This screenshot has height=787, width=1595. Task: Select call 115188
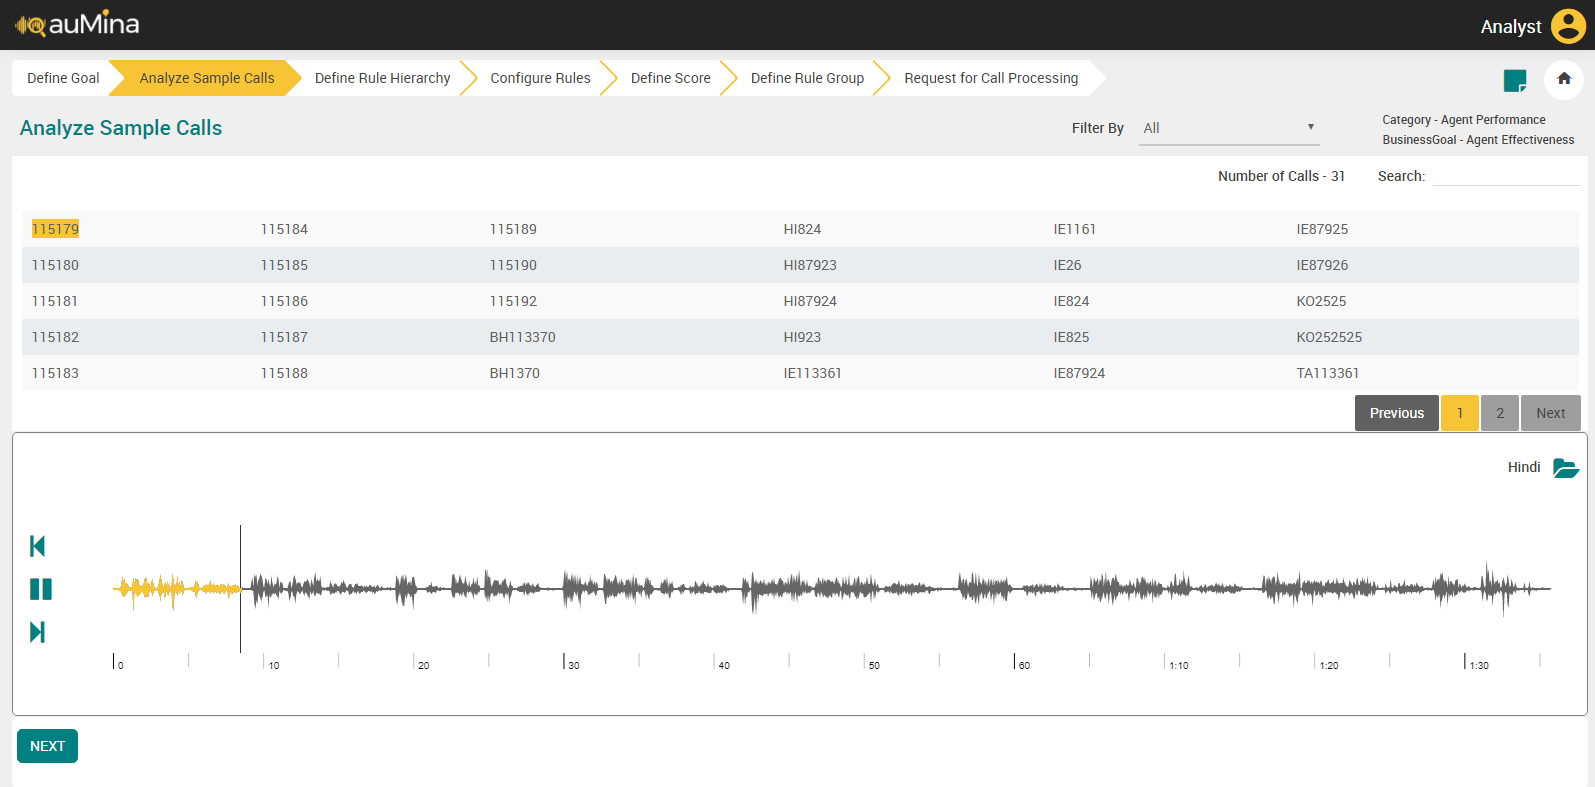[284, 373]
